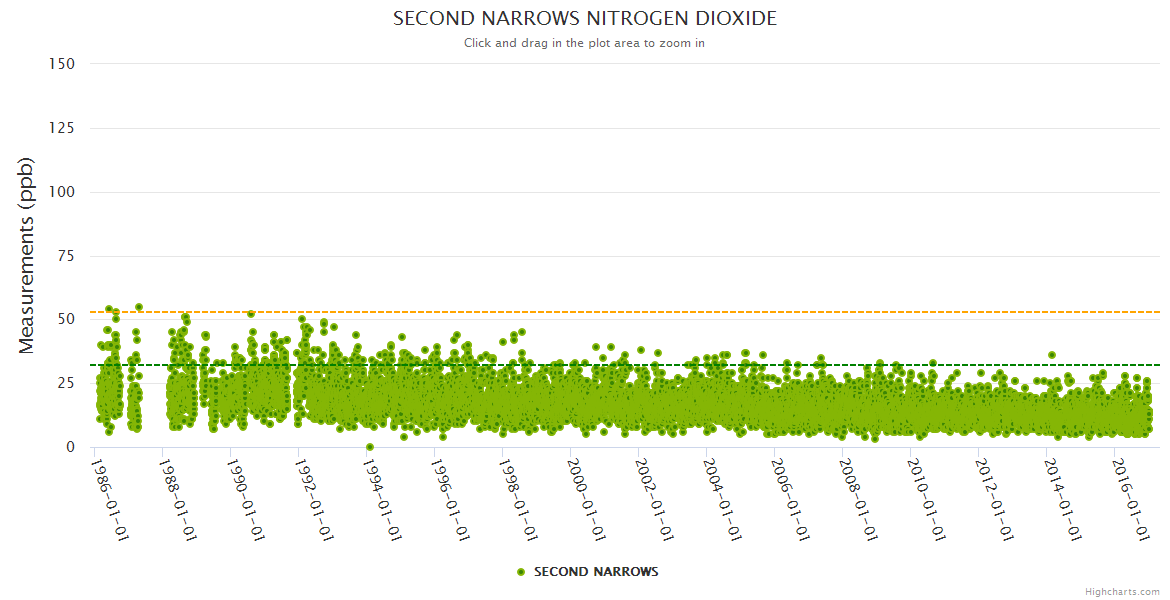Click the zero-value data point near 1994
The image size is (1170, 600).
point(370,447)
